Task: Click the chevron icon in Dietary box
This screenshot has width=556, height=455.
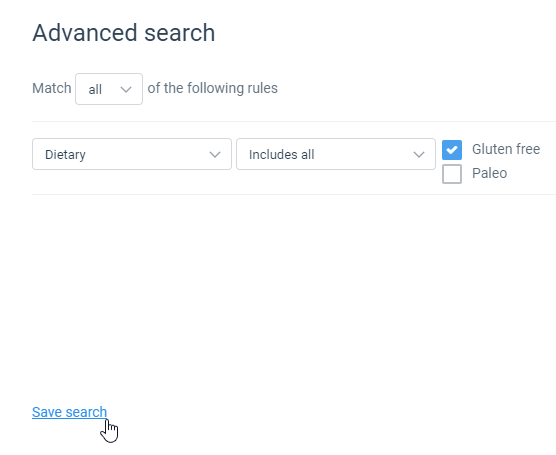Action: (x=215, y=155)
